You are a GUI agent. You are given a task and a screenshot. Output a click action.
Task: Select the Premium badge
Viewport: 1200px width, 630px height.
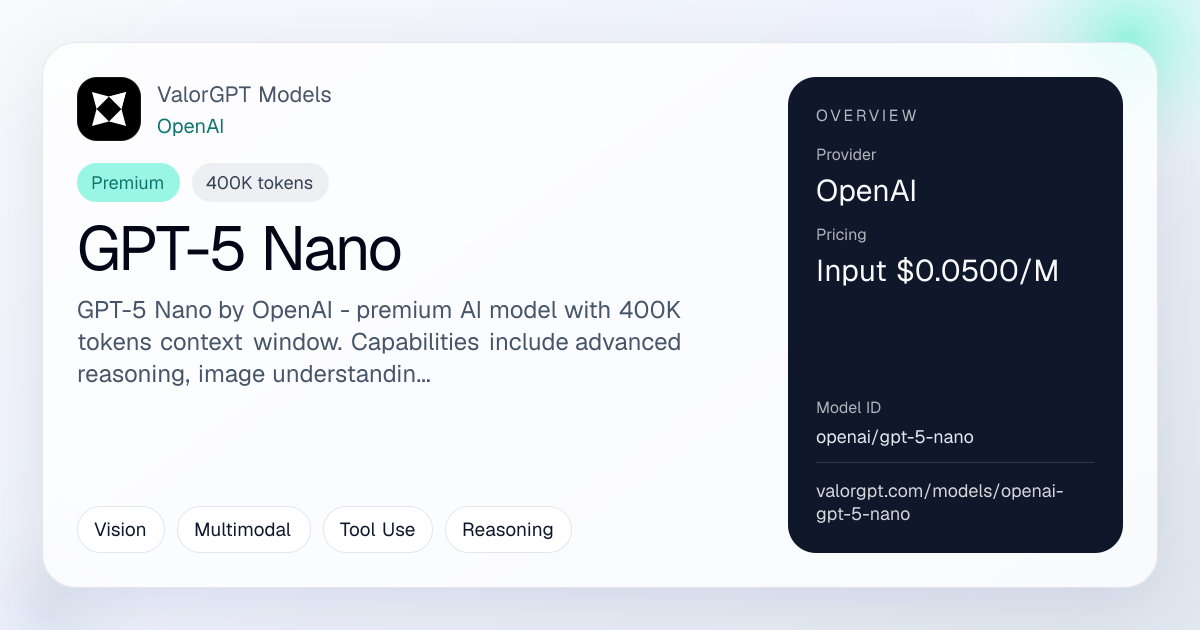pos(128,183)
